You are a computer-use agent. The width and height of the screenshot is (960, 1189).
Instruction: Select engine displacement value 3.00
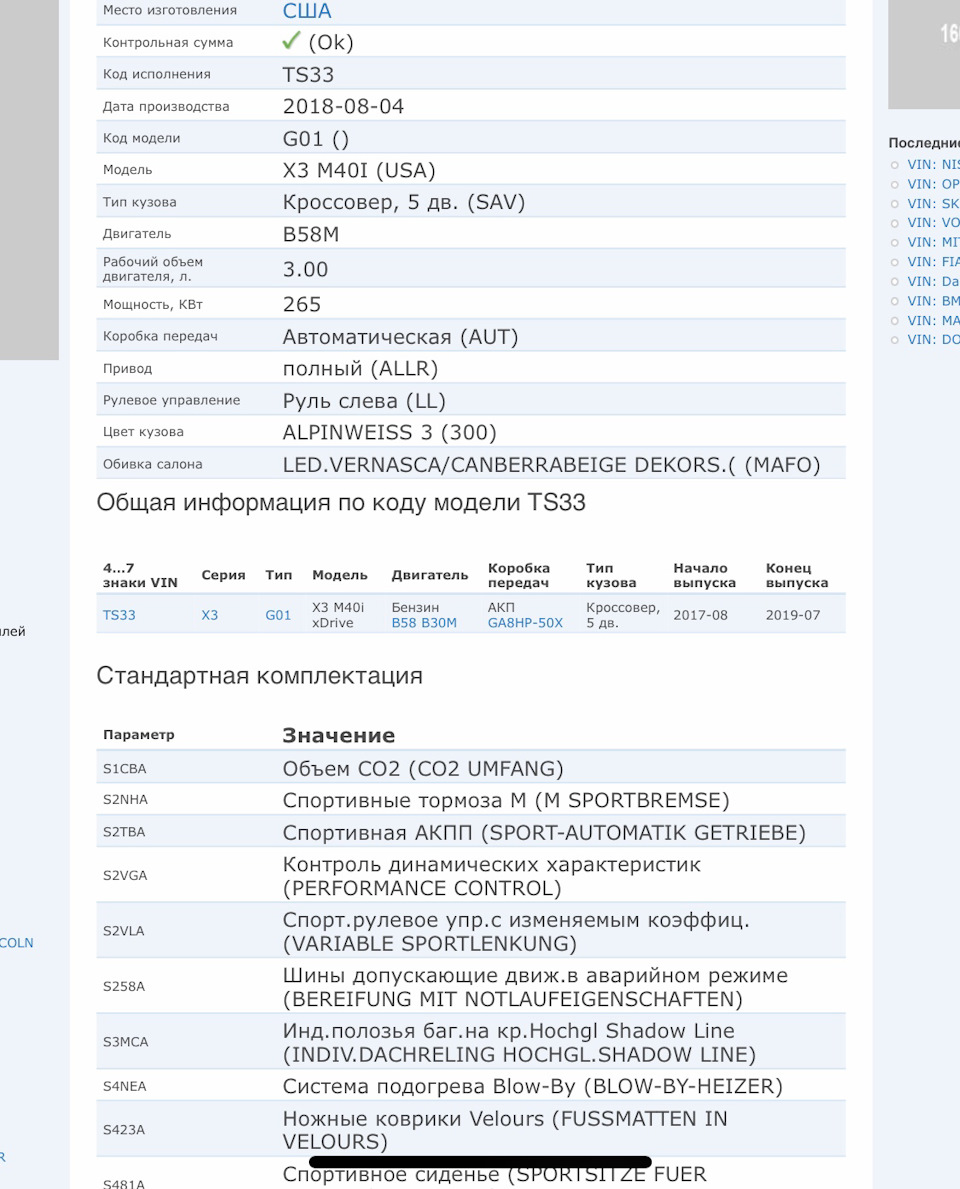pos(306,270)
